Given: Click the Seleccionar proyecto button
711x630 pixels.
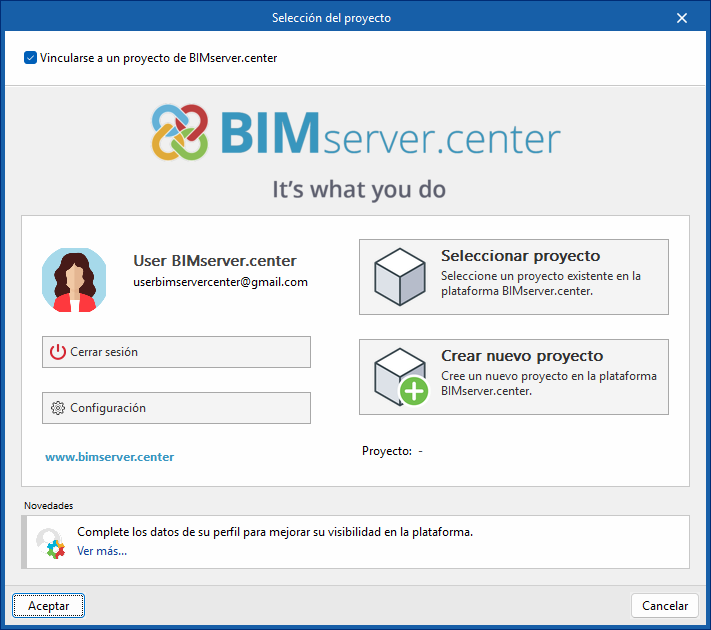Looking at the screenshot, I should (x=514, y=277).
